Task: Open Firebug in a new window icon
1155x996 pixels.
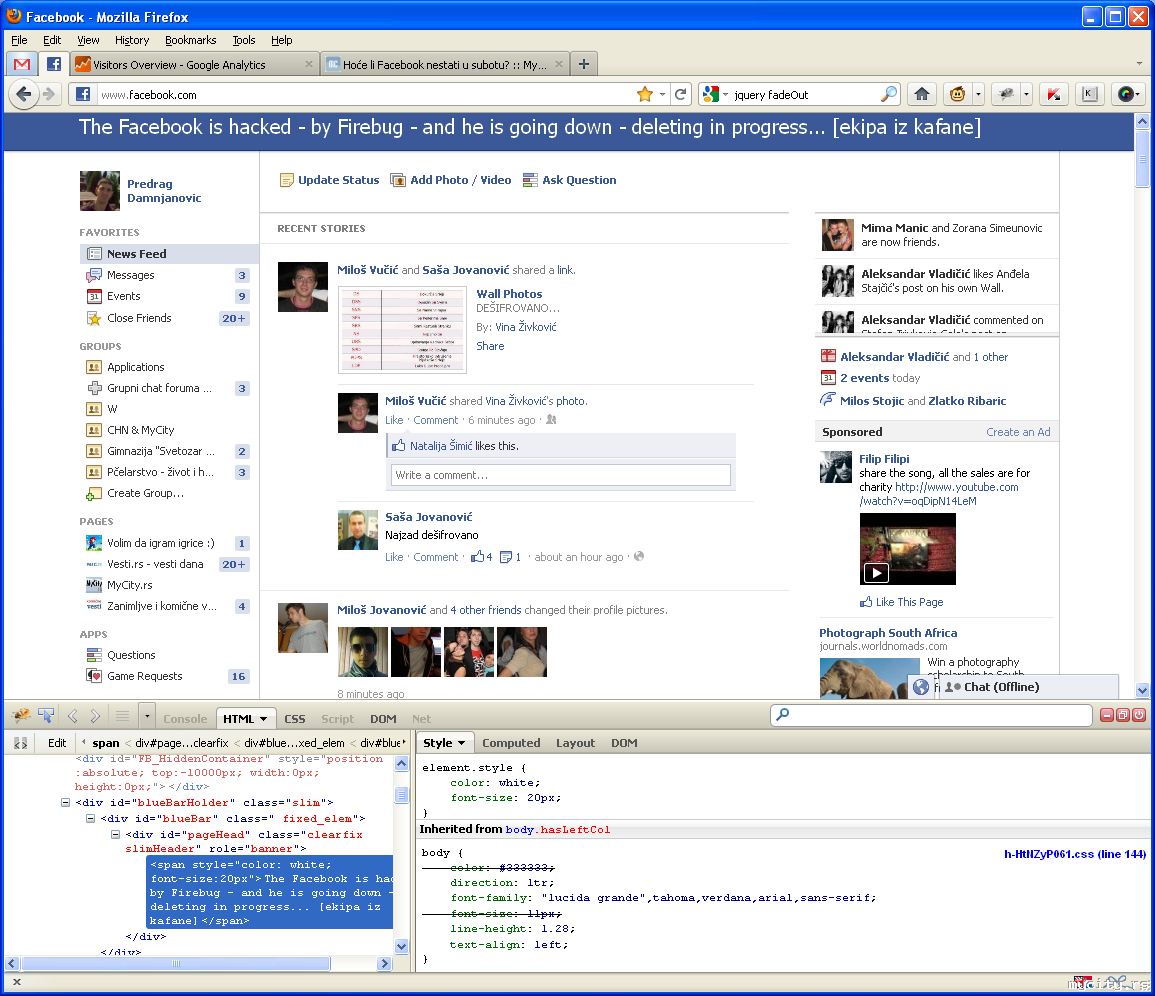Action: pyautogui.click(x=1123, y=715)
